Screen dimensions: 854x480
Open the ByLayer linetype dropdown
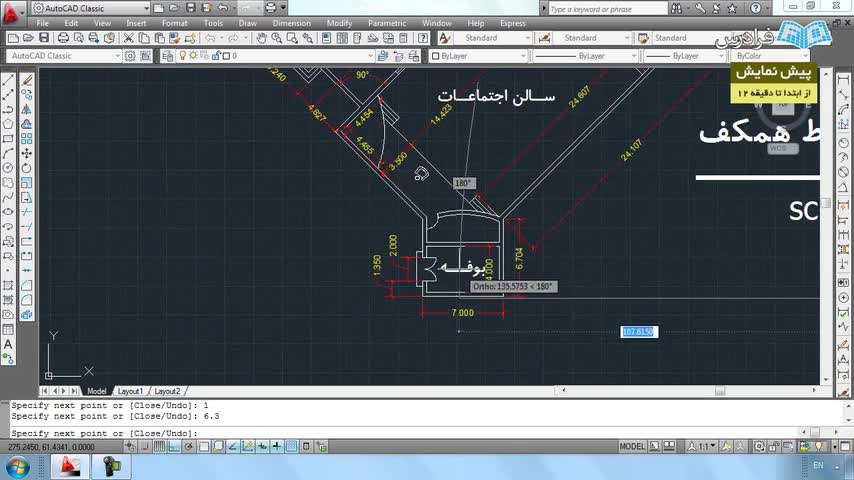tap(585, 56)
